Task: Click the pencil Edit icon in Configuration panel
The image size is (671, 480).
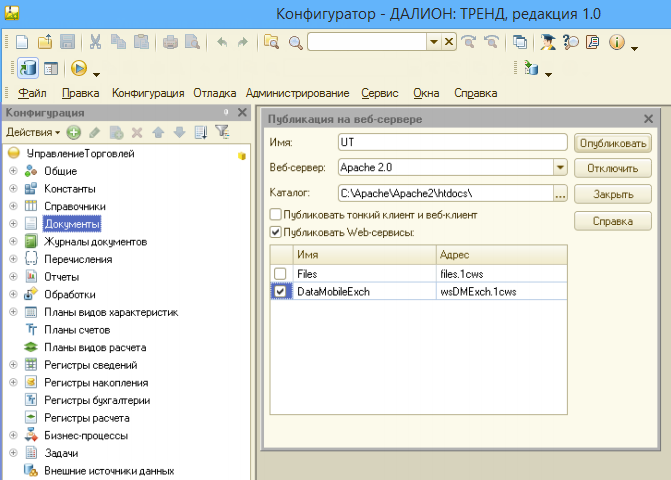Action: click(94, 133)
